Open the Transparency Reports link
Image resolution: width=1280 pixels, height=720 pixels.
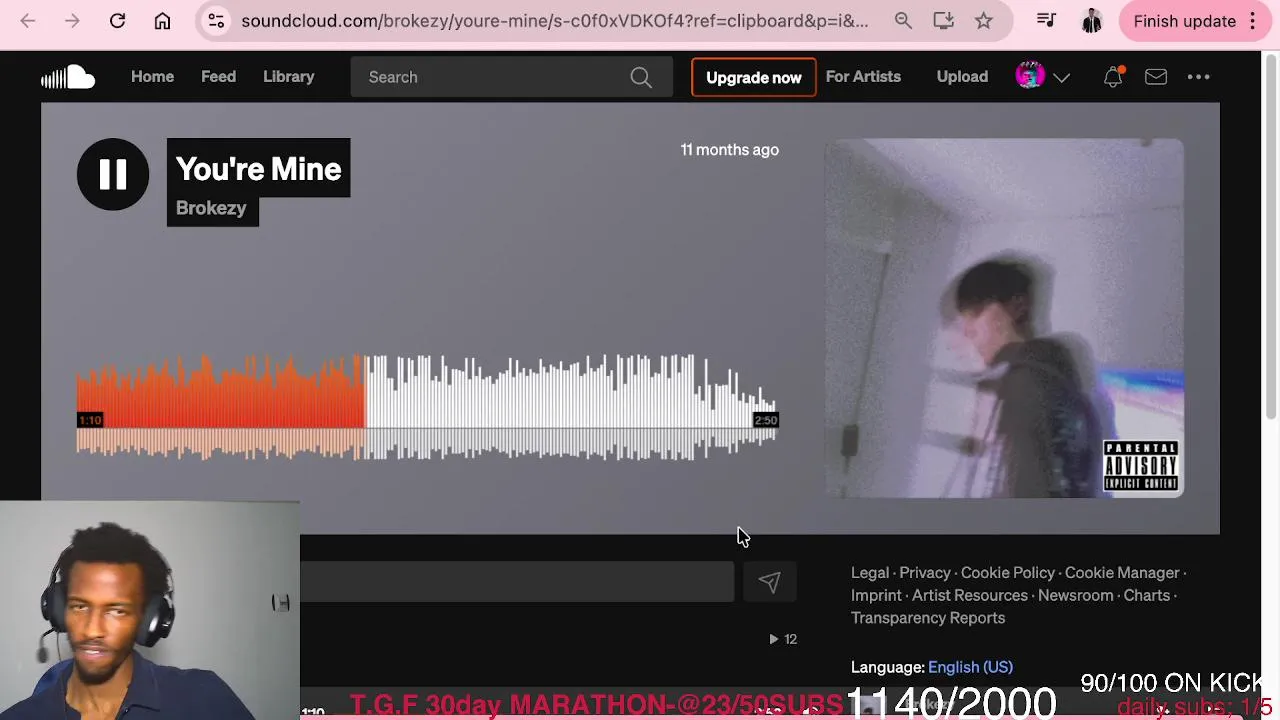(x=928, y=618)
